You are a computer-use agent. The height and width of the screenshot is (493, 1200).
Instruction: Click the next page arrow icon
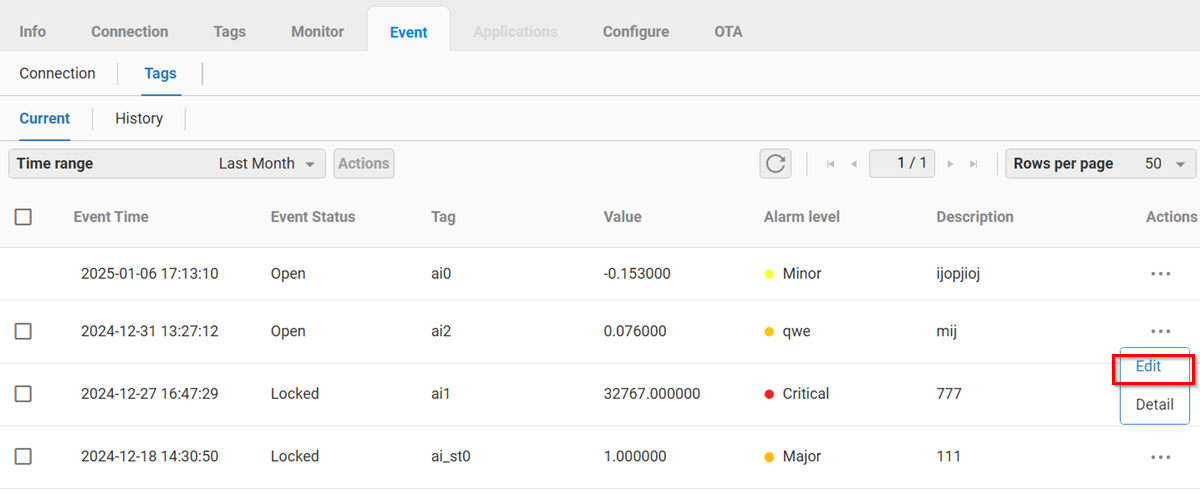pos(950,164)
